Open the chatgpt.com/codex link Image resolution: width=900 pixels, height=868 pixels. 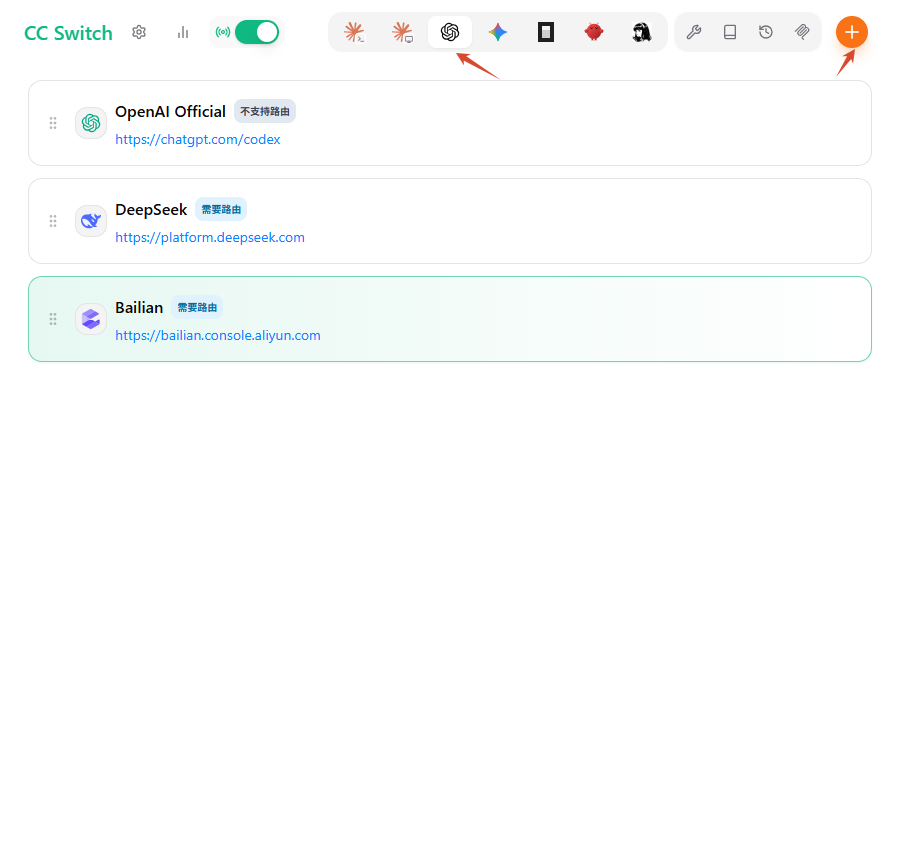(x=197, y=140)
